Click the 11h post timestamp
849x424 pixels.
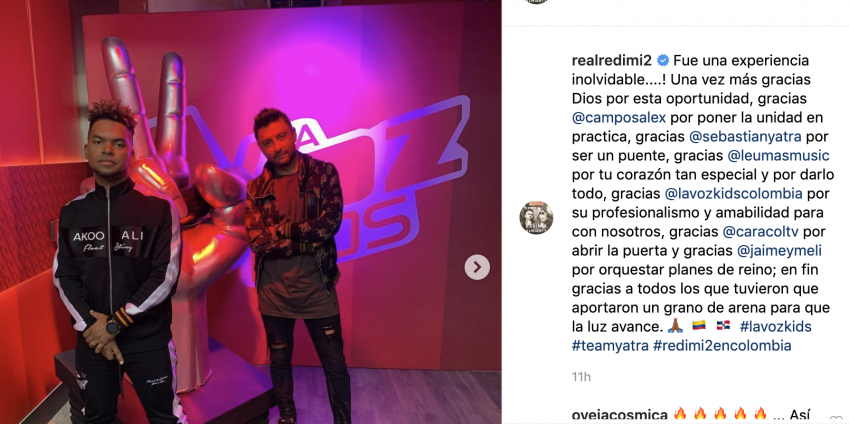[x=582, y=377]
